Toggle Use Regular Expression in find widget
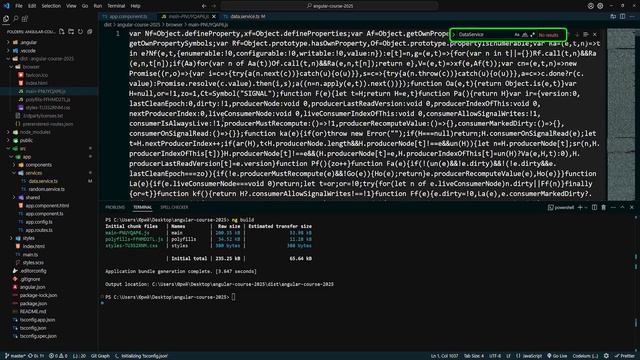This screenshot has height=360, width=640. point(532,35)
